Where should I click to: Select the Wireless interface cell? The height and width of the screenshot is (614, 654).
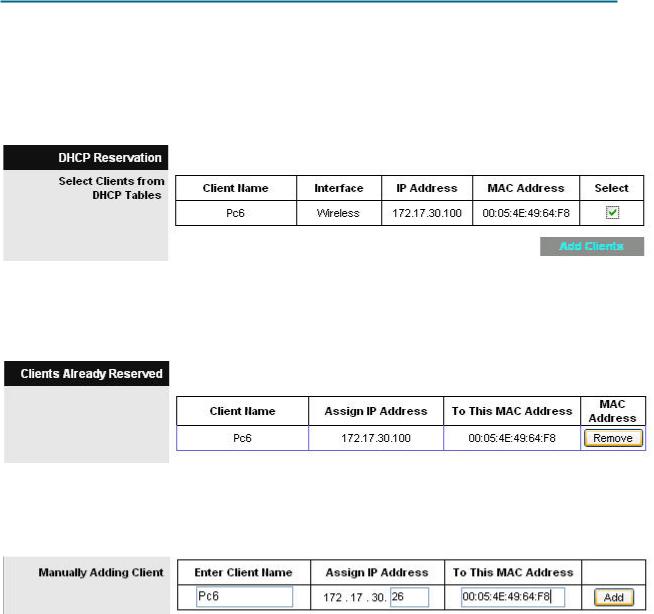[x=338, y=213]
